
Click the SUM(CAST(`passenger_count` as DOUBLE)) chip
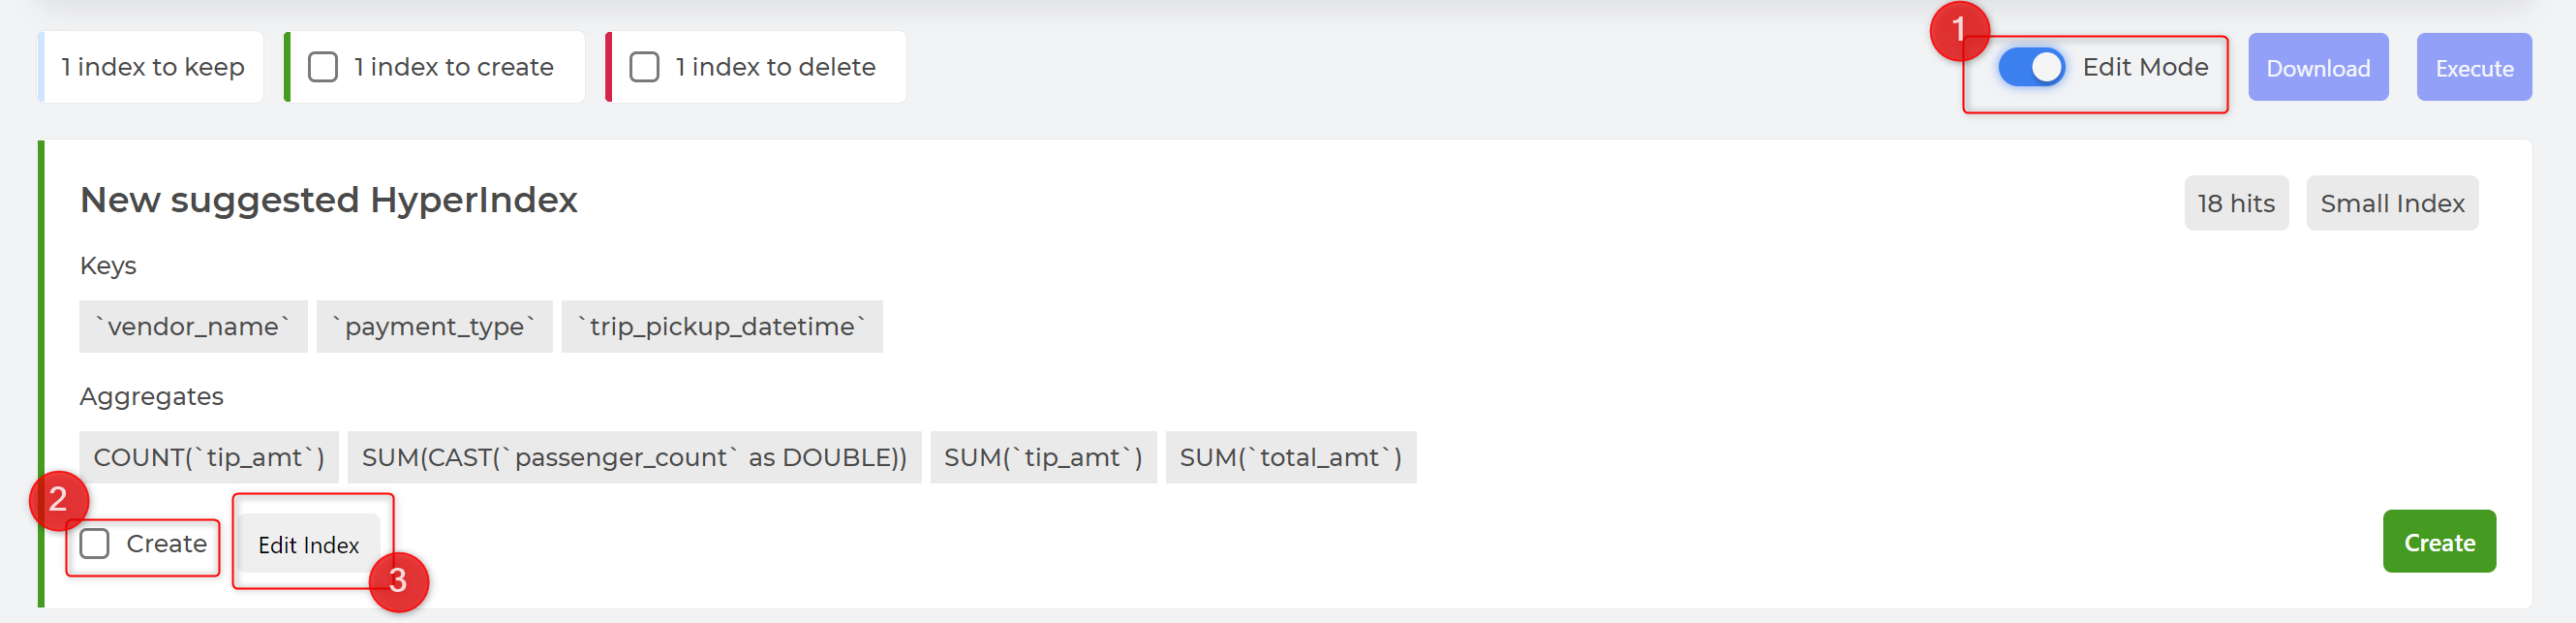coord(634,457)
